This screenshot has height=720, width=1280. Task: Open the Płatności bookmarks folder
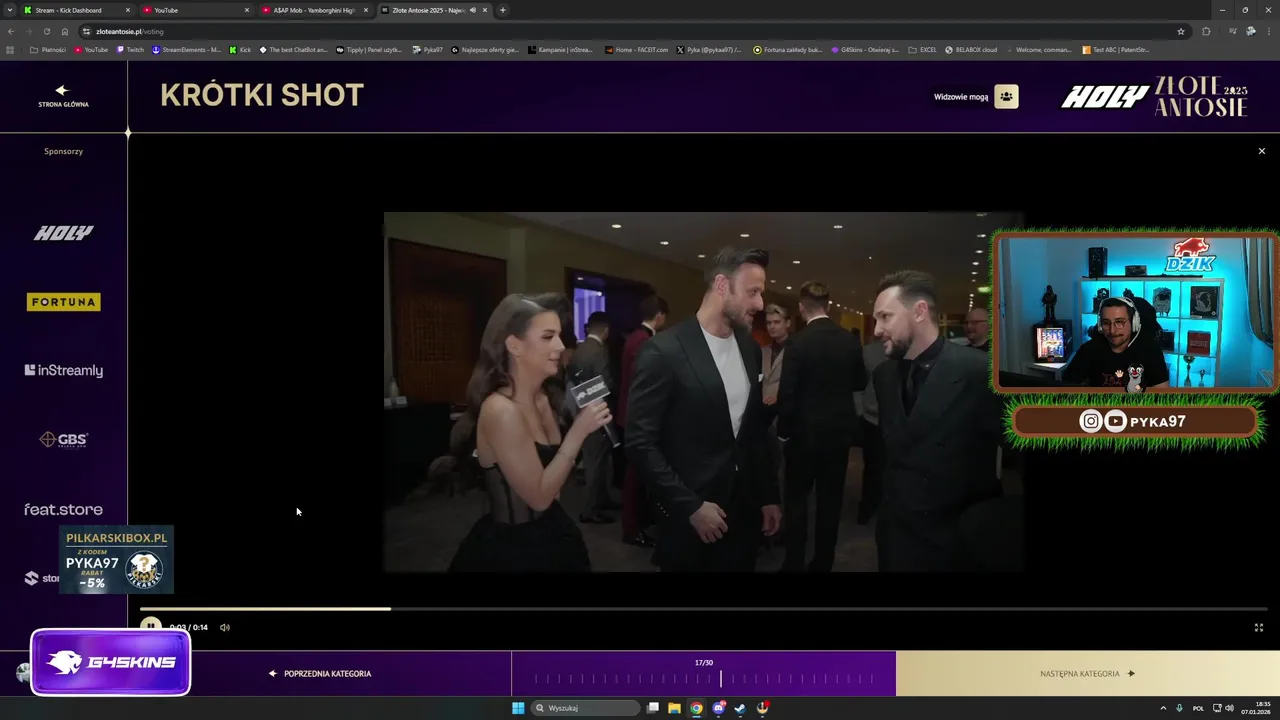coord(47,49)
